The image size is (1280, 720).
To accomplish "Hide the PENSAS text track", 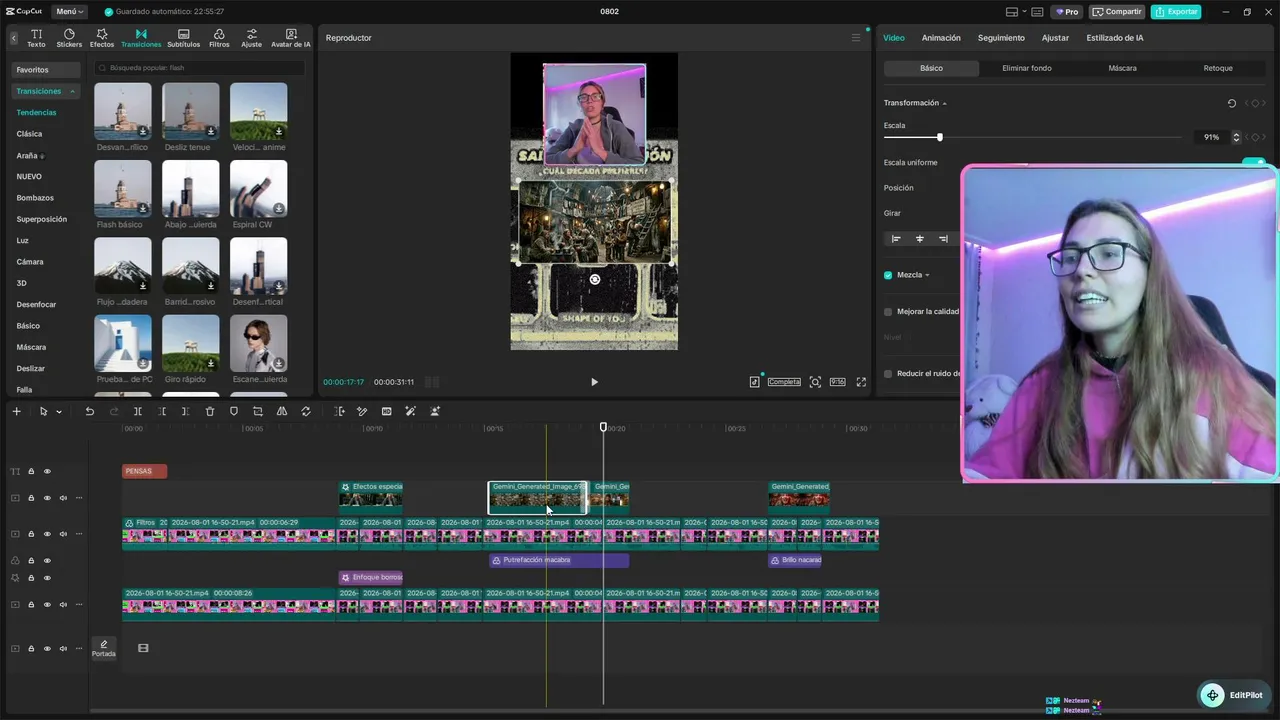I will tap(47, 471).
